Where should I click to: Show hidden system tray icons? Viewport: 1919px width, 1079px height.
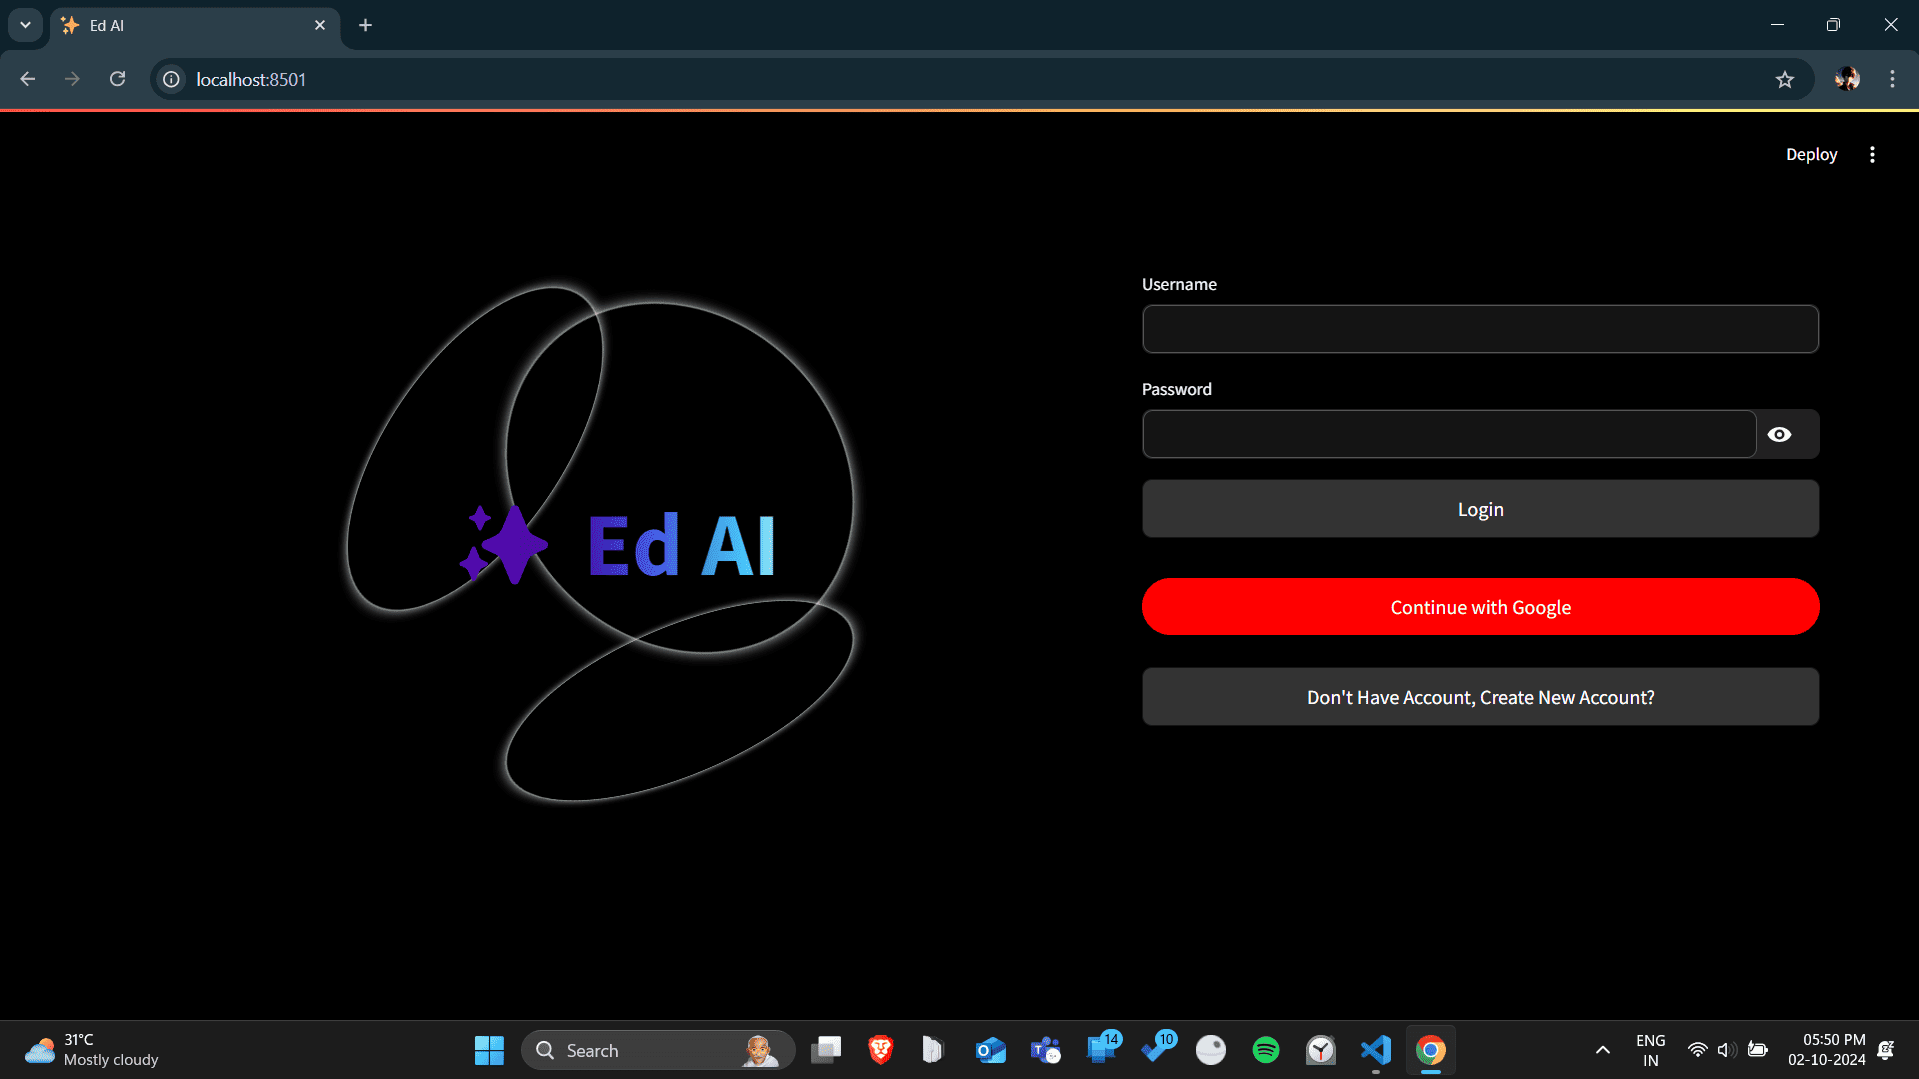1602,1050
